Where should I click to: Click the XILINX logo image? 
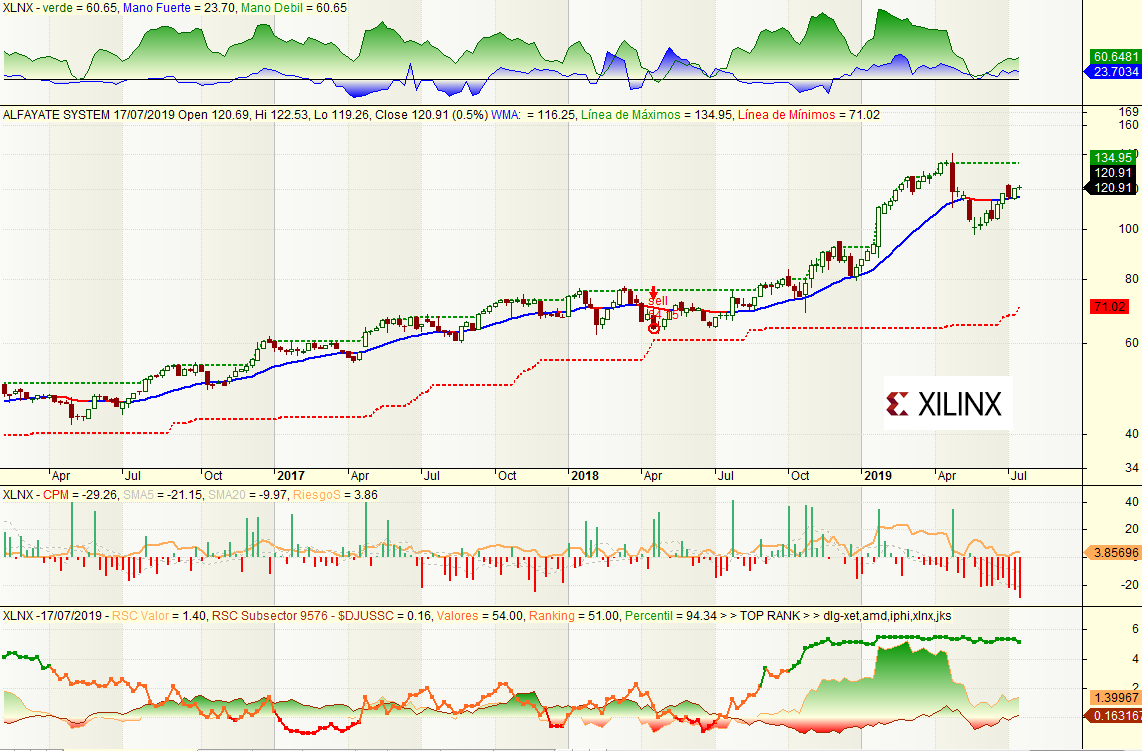pyautogui.click(x=948, y=403)
